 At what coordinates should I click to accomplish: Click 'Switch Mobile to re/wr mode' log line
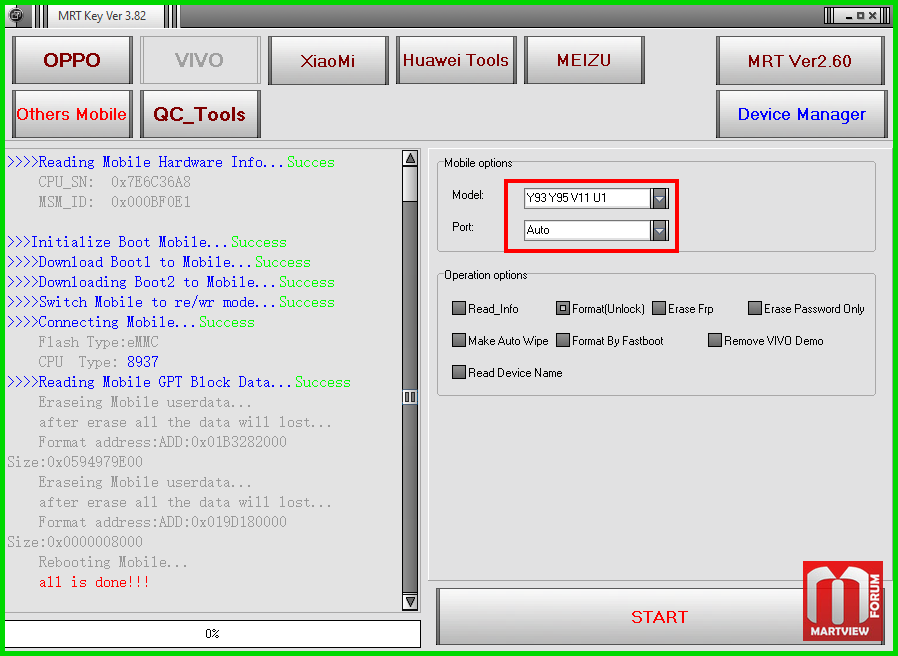(171, 303)
